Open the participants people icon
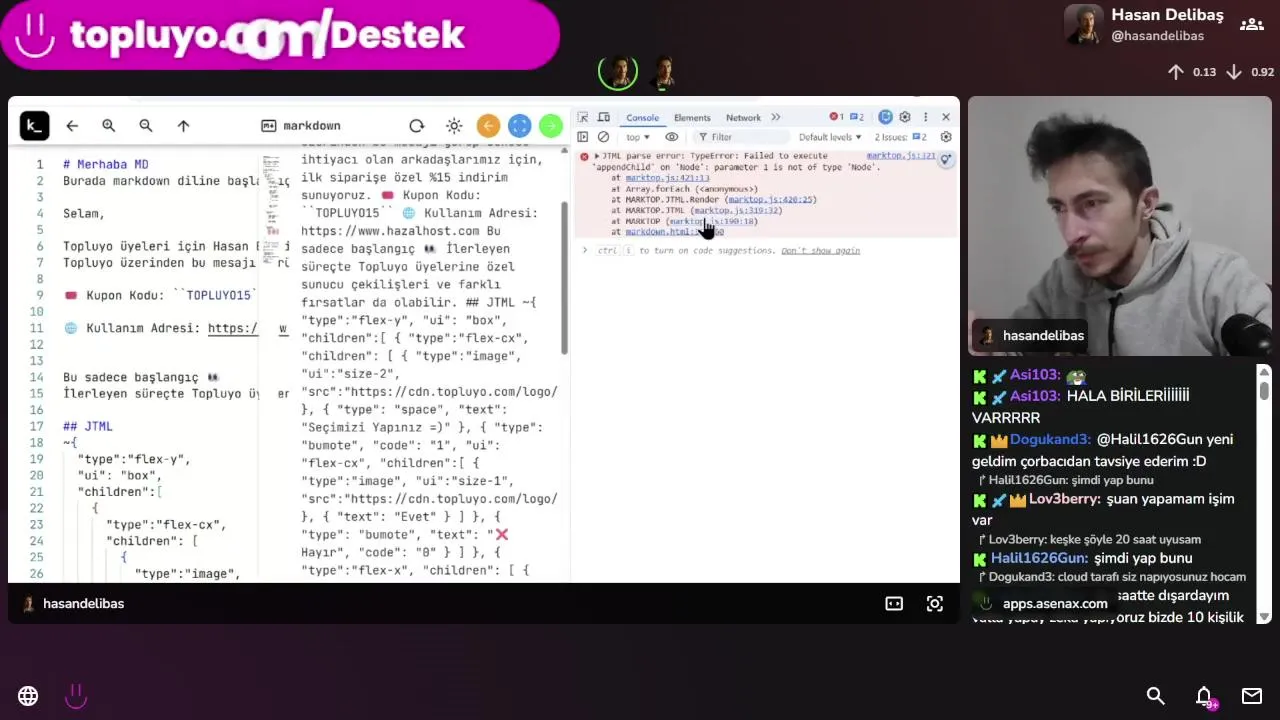The height and width of the screenshot is (720, 1280). click(x=1252, y=25)
